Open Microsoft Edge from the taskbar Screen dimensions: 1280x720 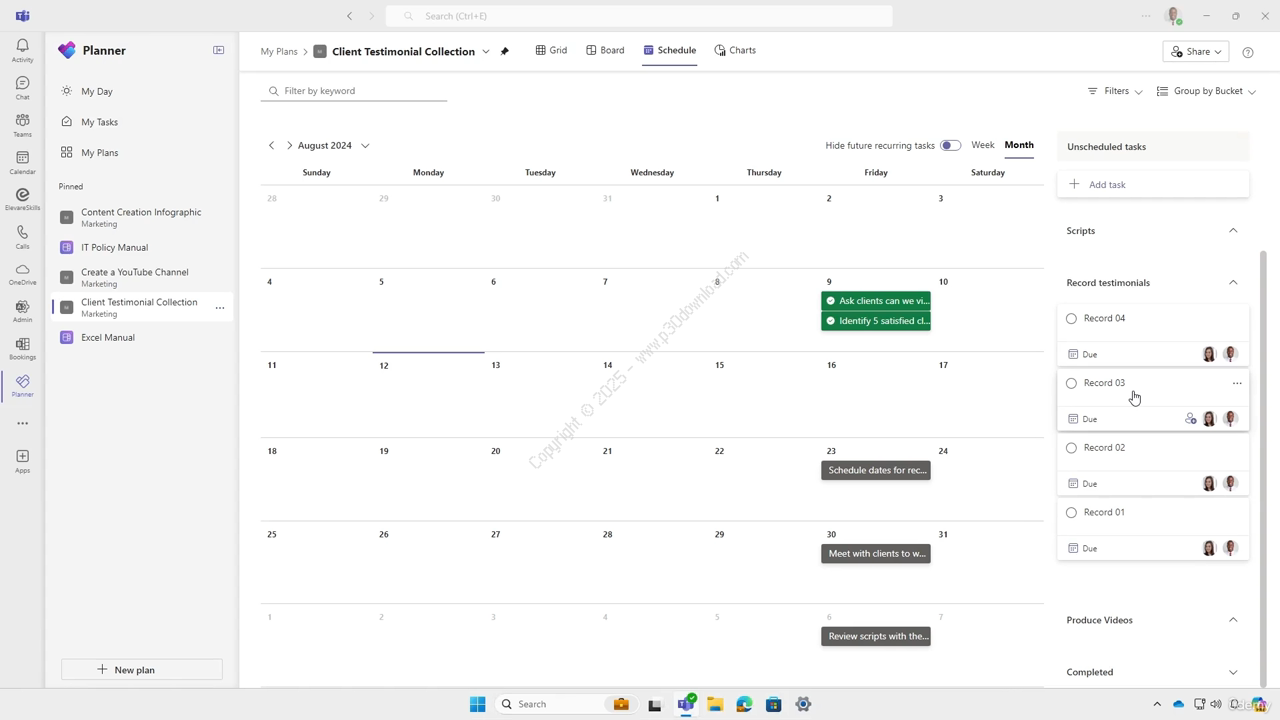[x=744, y=704]
